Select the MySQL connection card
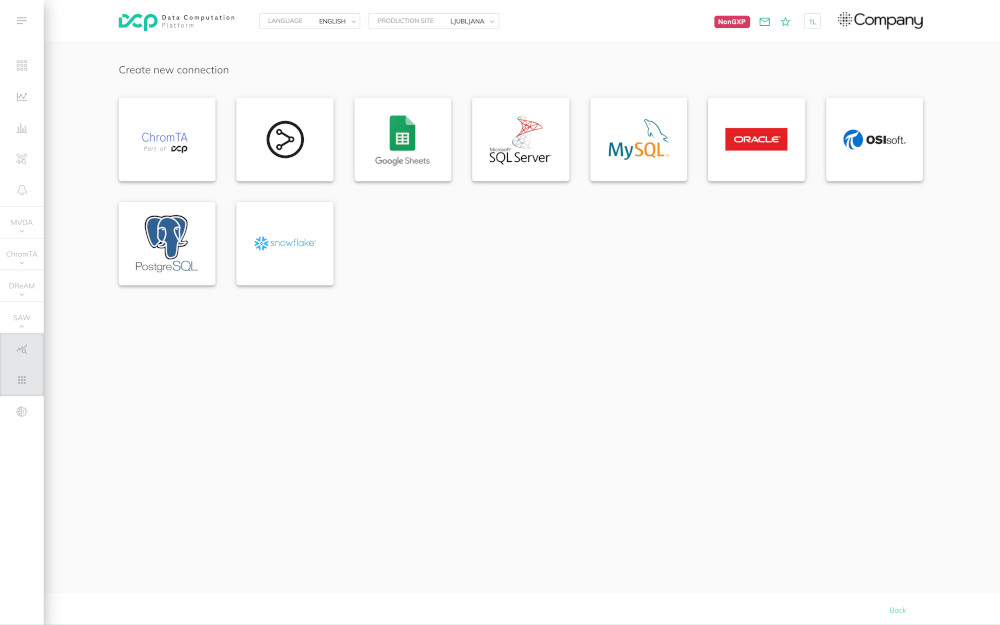1000x625 pixels. pyautogui.click(x=638, y=140)
